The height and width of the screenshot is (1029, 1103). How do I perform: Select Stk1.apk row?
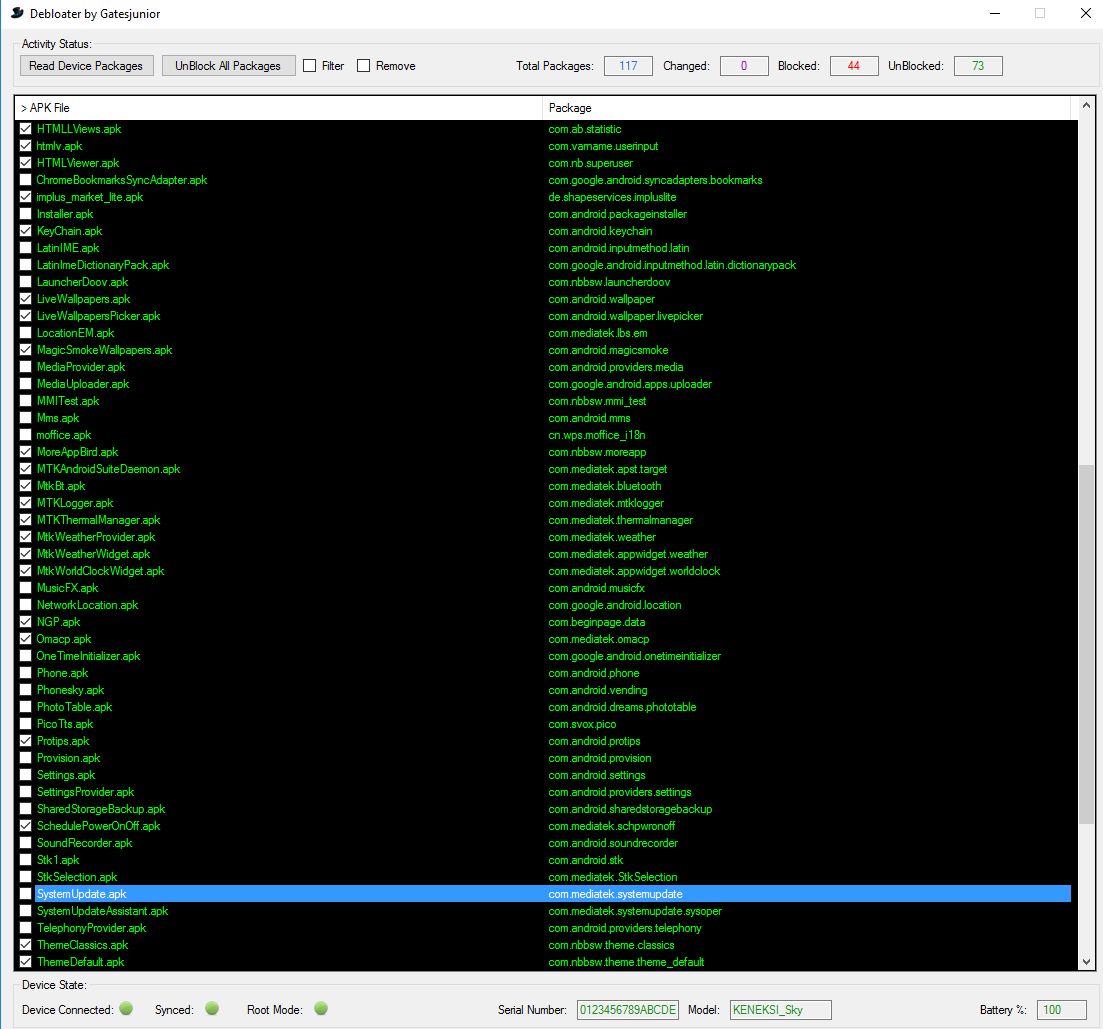[x=543, y=860]
